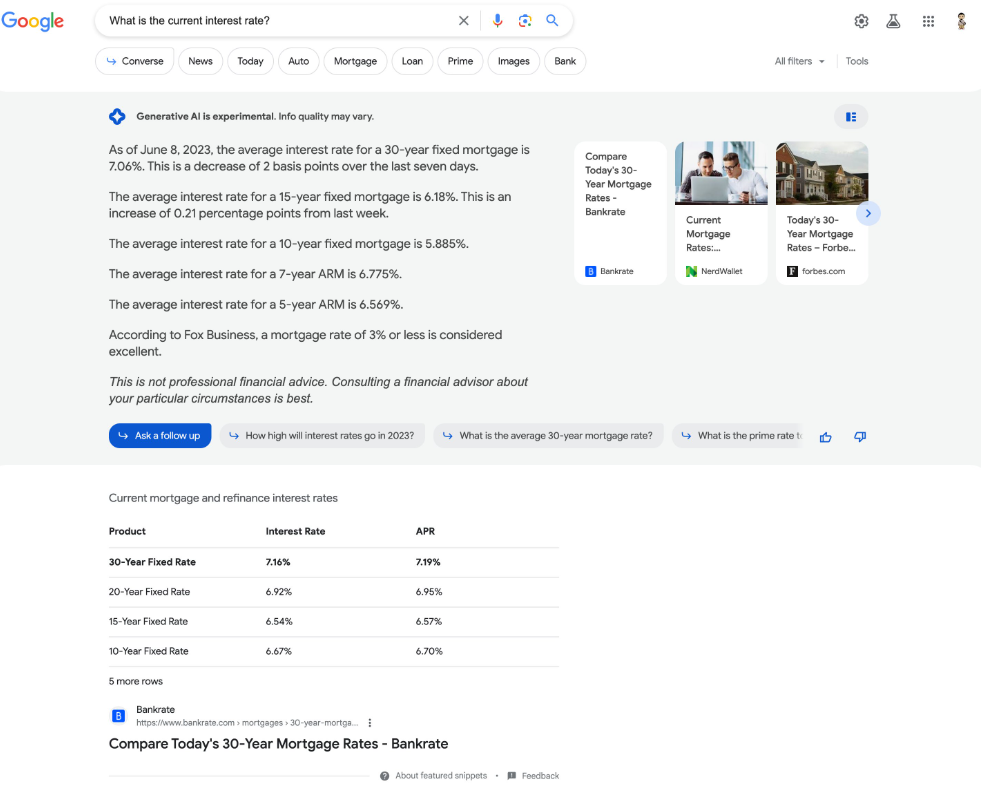This screenshot has width=981, height=786.
Task: Open the Google apps grid
Action: (928, 20)
